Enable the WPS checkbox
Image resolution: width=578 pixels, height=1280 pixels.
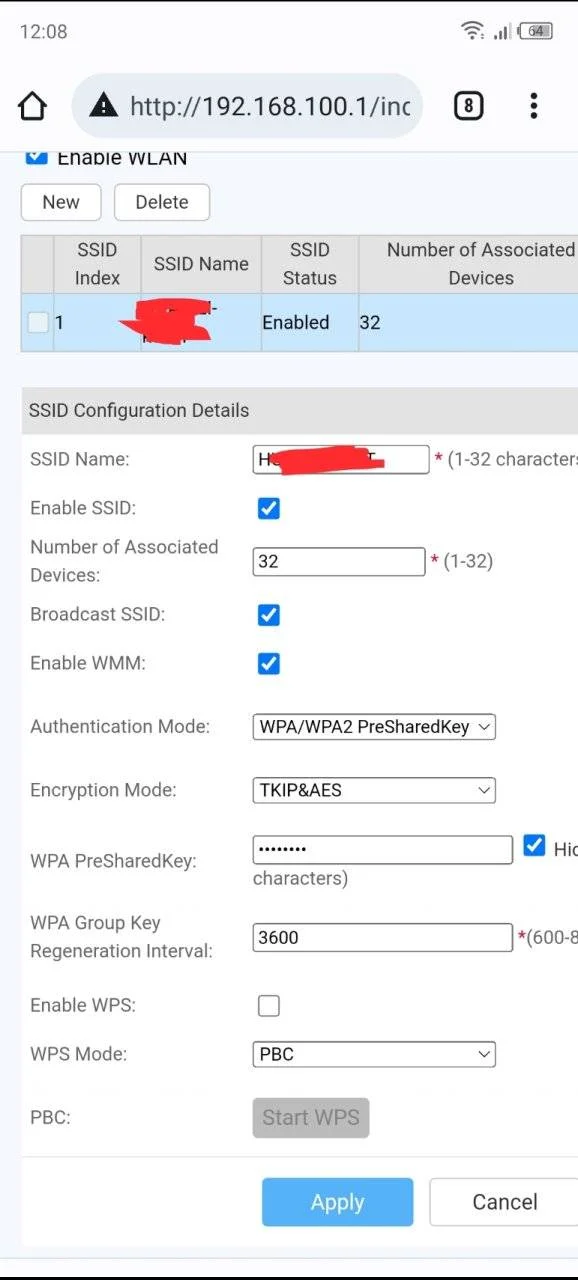[268, 1006]
